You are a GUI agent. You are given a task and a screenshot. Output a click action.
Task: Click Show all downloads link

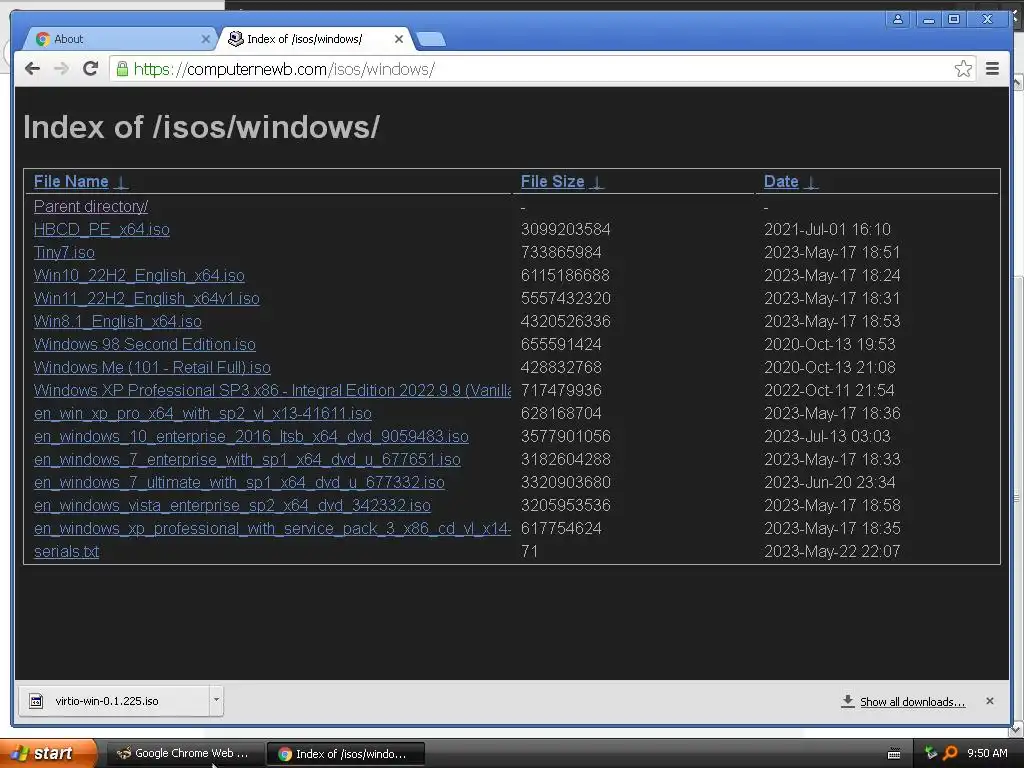912,701
